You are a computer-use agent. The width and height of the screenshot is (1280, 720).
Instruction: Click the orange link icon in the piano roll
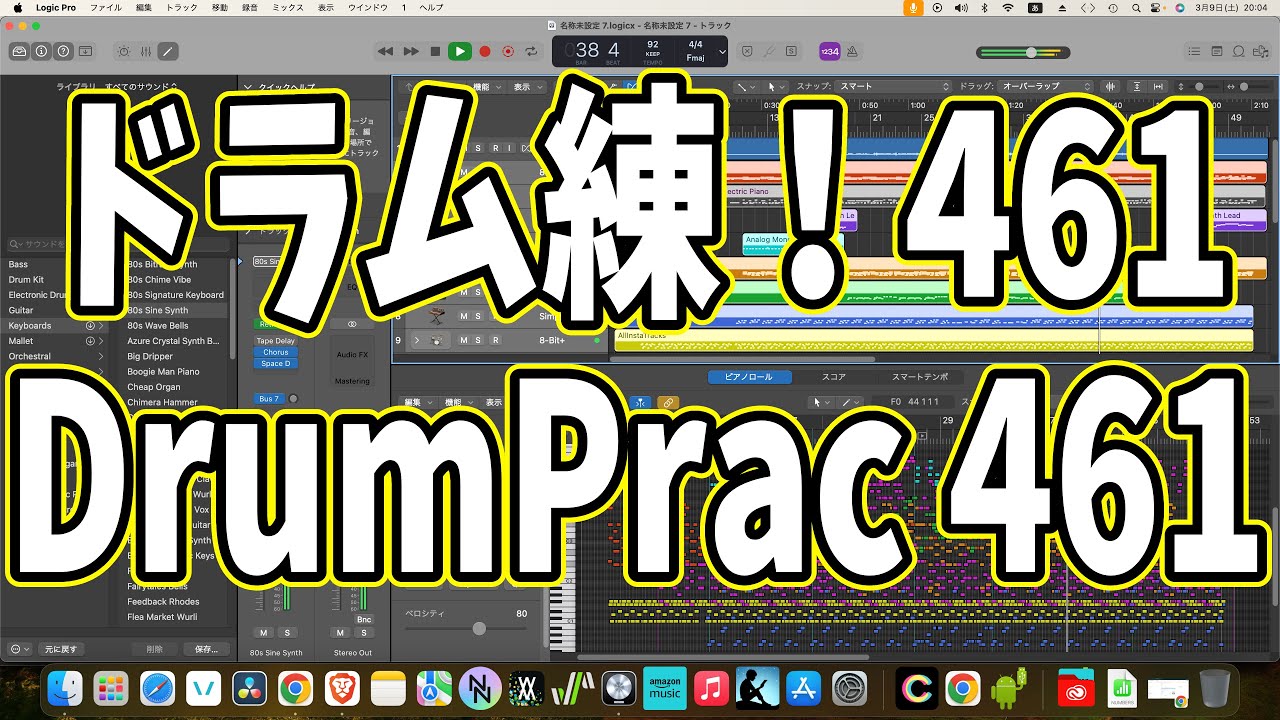[668, 402]
